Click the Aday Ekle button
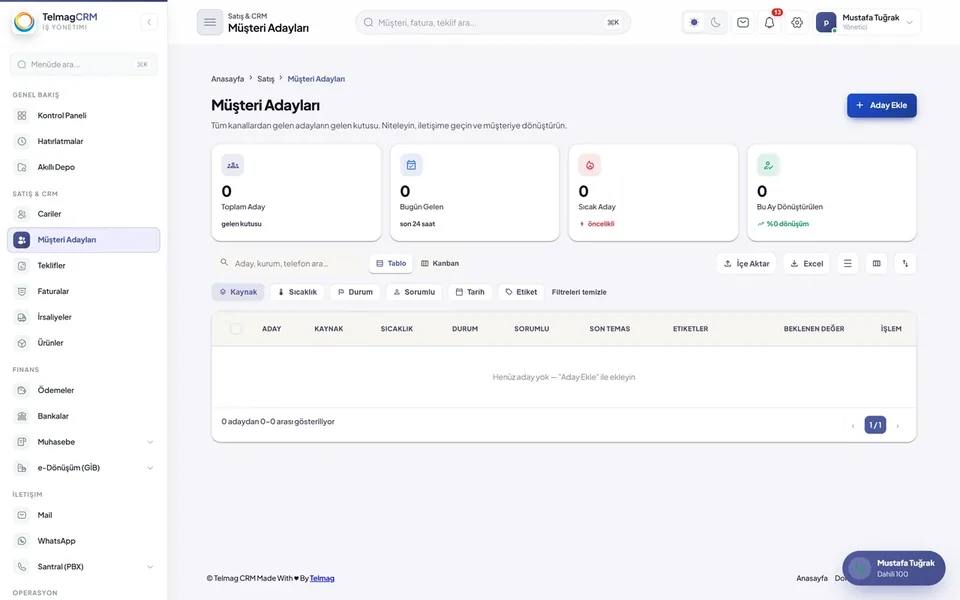The height and width of the screenshot is (600, 960). (x=882, y=105)
